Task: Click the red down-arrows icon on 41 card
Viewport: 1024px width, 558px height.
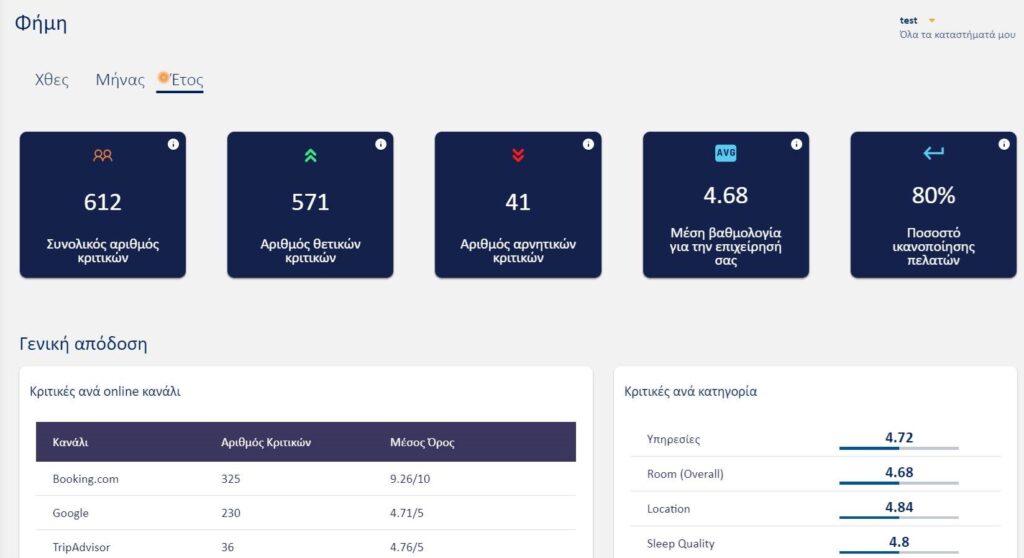Action: pyautogui.click(x=518, y=156)
